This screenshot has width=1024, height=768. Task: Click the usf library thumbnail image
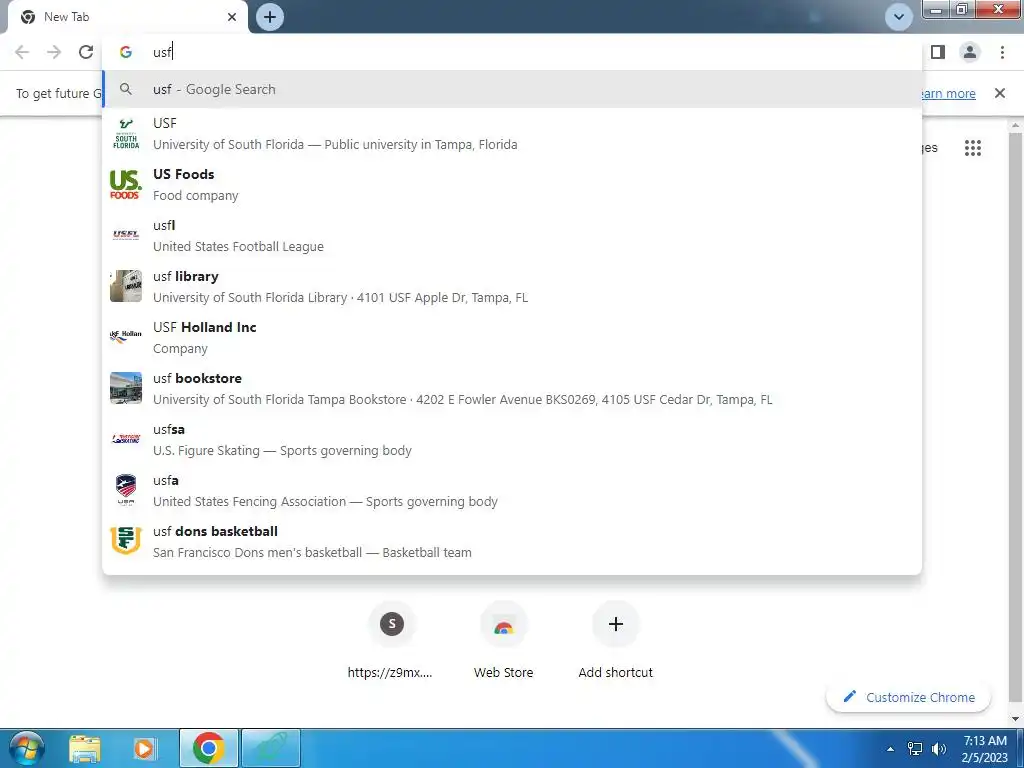[x=125, y=286]
